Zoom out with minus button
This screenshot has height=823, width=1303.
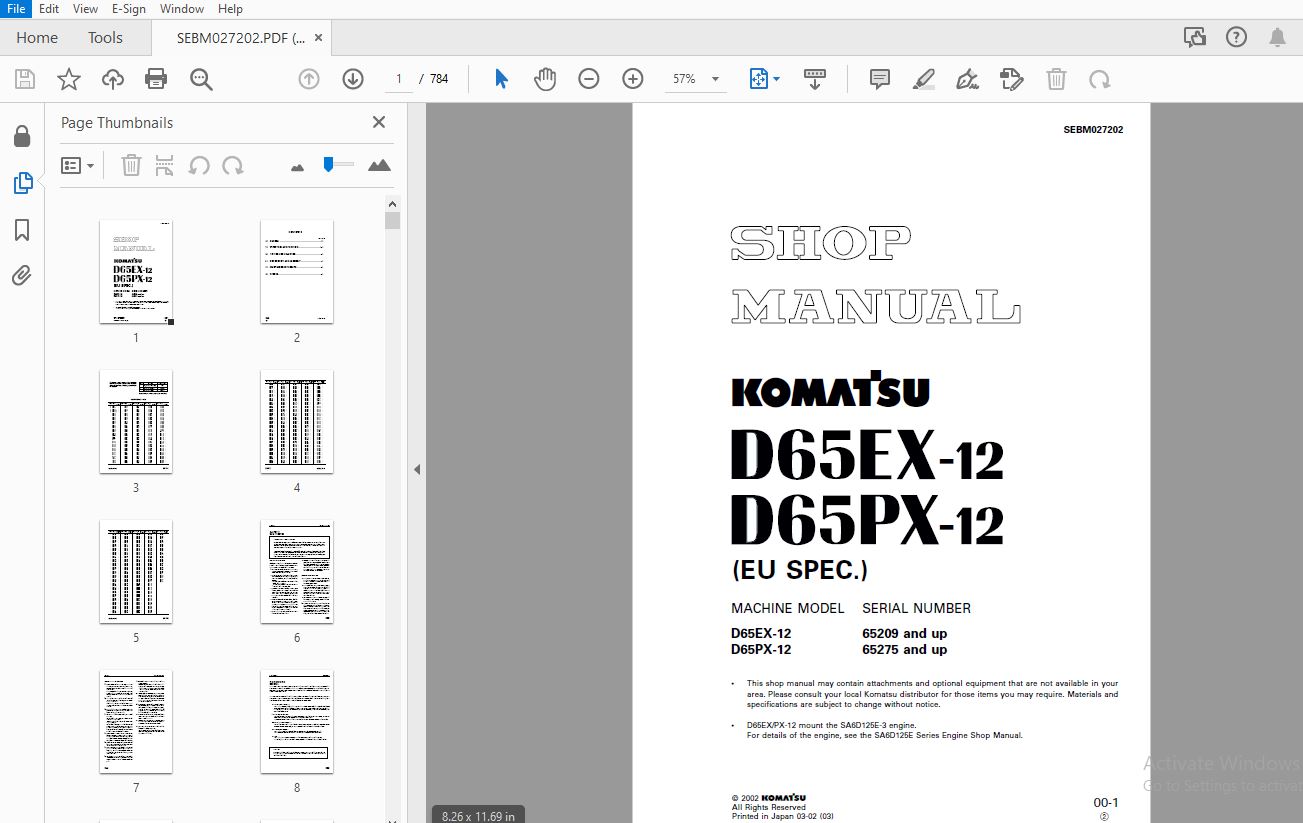click(589, 79)
